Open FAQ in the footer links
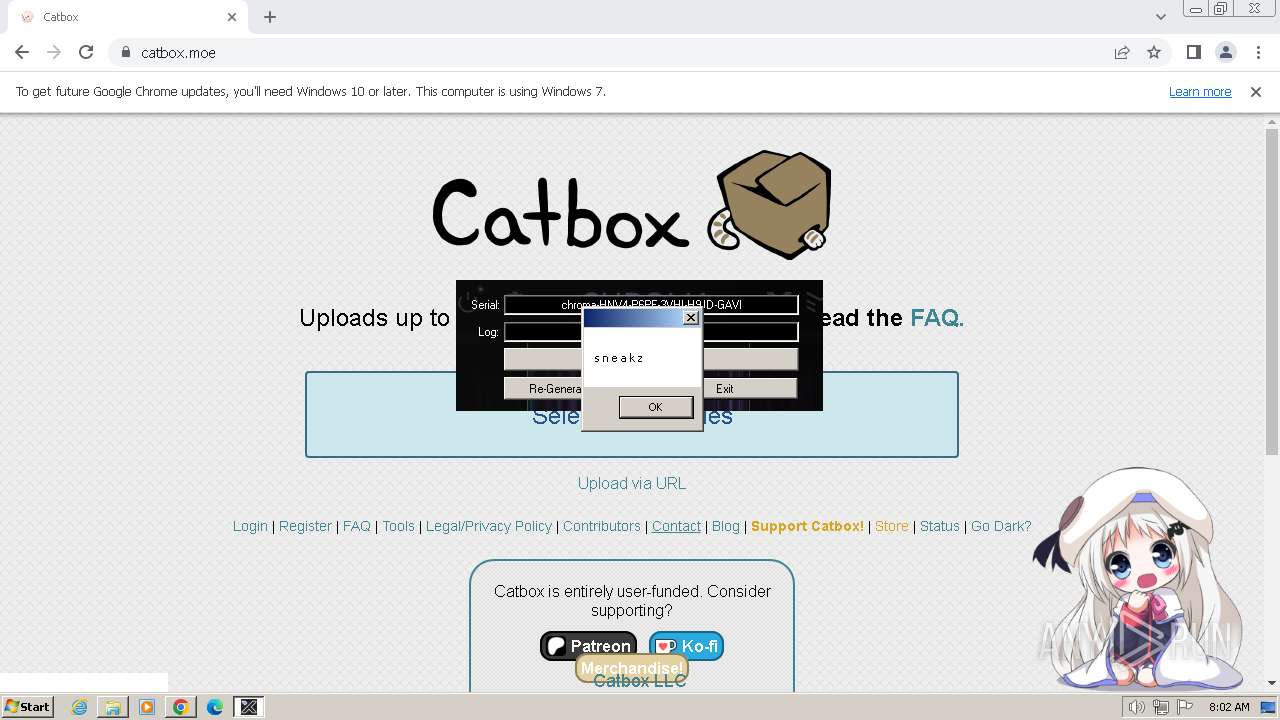The height and width of the screenshot is (720, 1280). 357,526
